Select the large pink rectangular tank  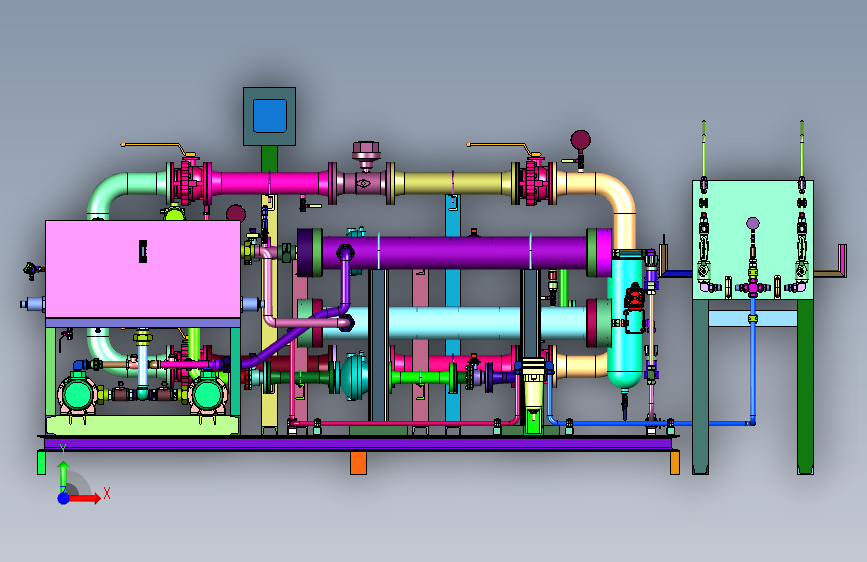[143, 269]
